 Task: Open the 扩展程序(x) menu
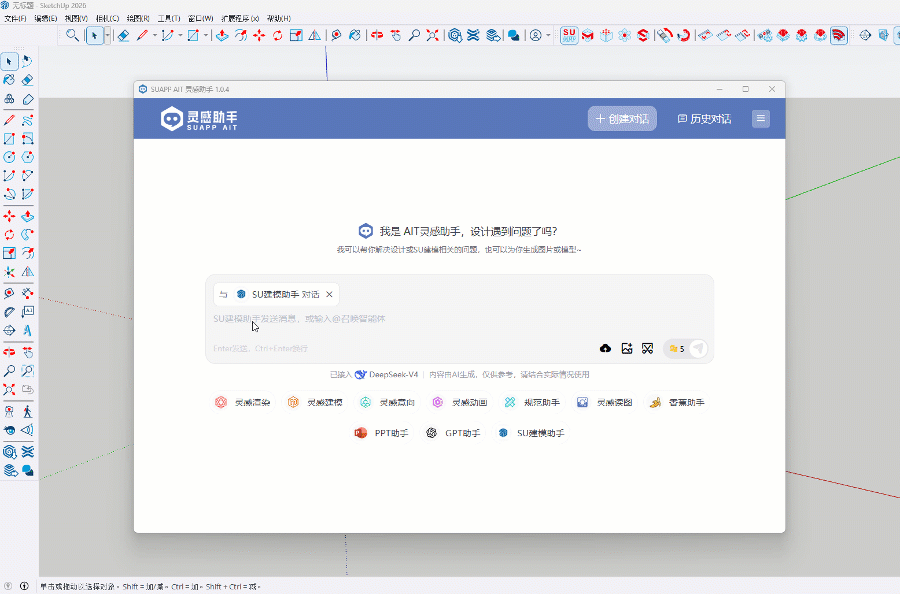click(x=239, y=18)
